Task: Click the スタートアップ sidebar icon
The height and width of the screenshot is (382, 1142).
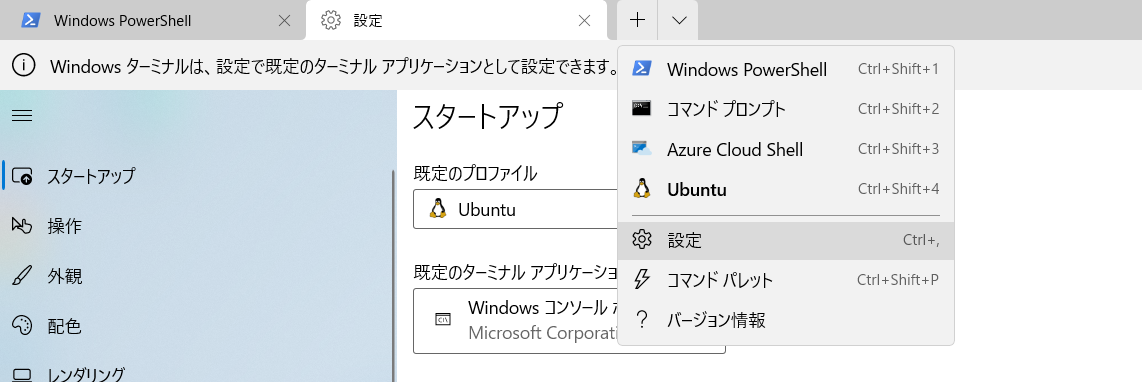Action: pyautogui.click(x=23, y=176)
